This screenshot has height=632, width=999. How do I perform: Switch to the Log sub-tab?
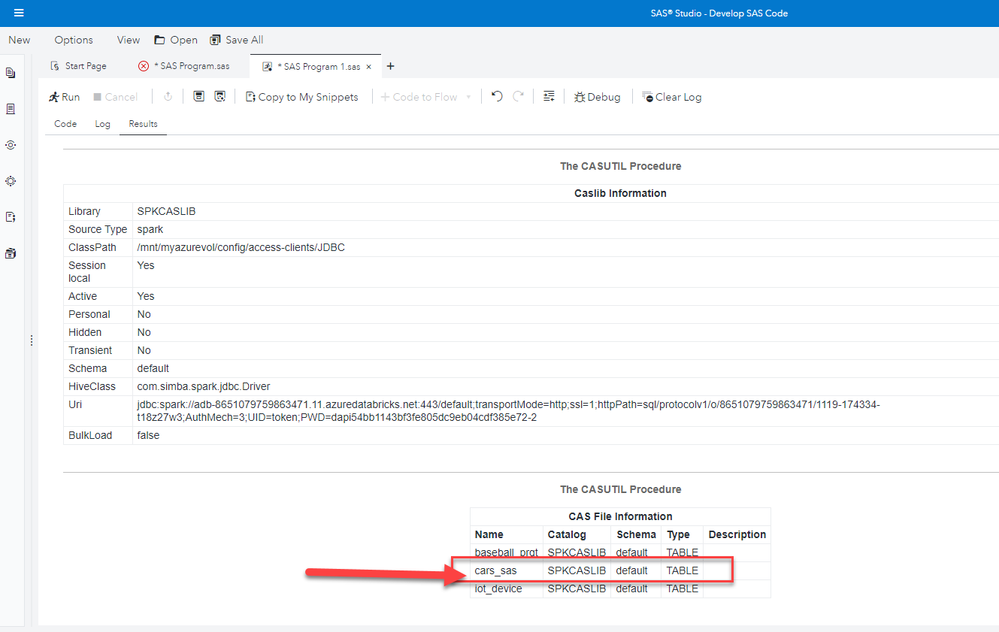coord(103,124)
